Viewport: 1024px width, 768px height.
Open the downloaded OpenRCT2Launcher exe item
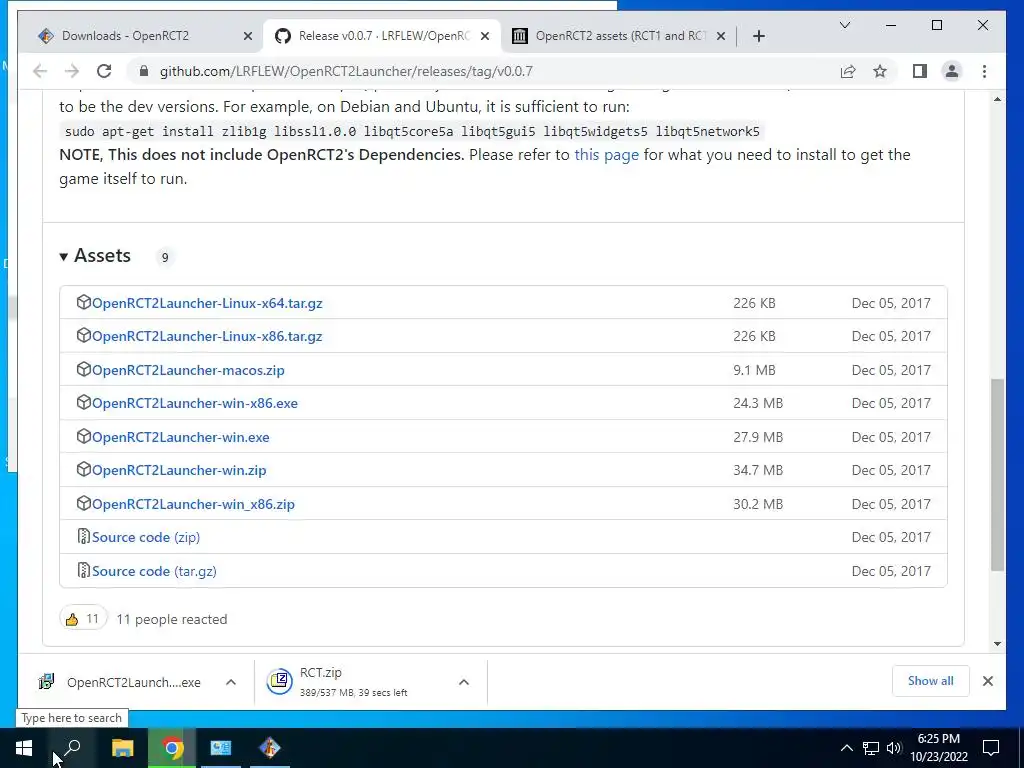point(120,682)
